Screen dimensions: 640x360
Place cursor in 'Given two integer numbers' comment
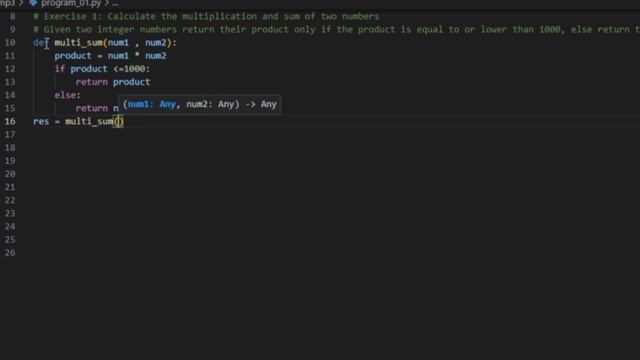point(336,29)
